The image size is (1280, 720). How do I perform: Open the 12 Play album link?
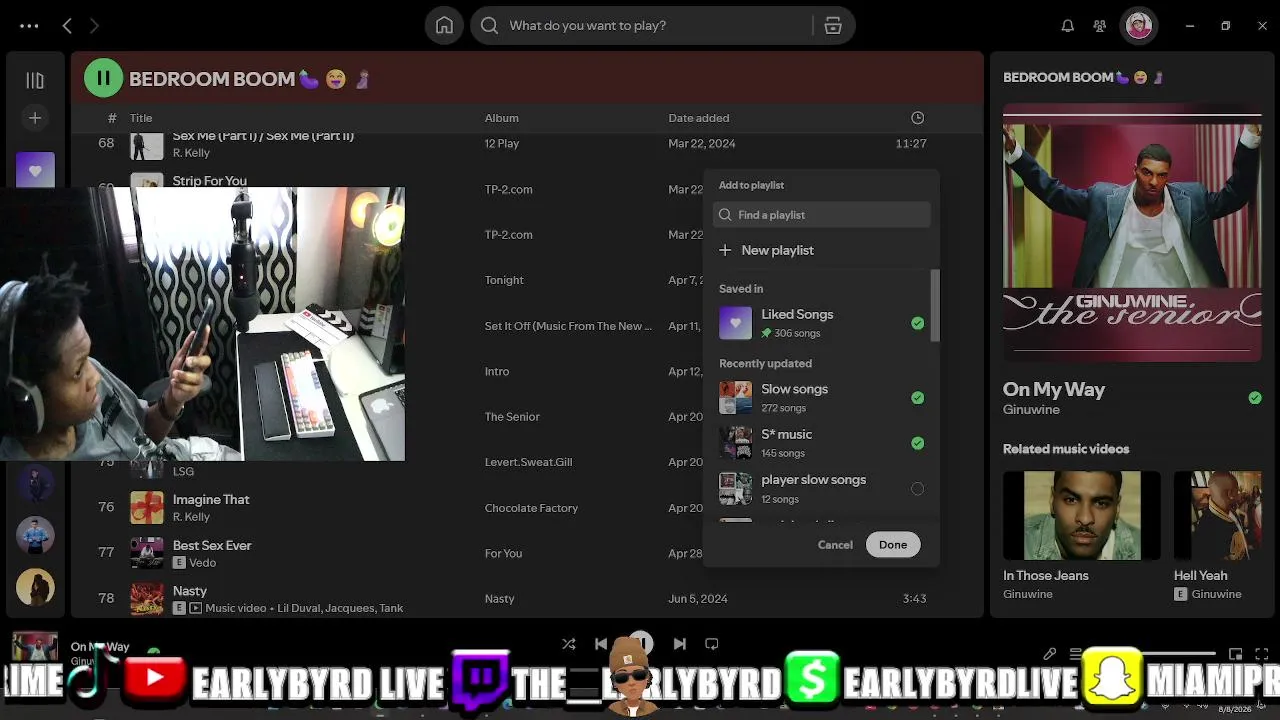[x=502, y=144]
